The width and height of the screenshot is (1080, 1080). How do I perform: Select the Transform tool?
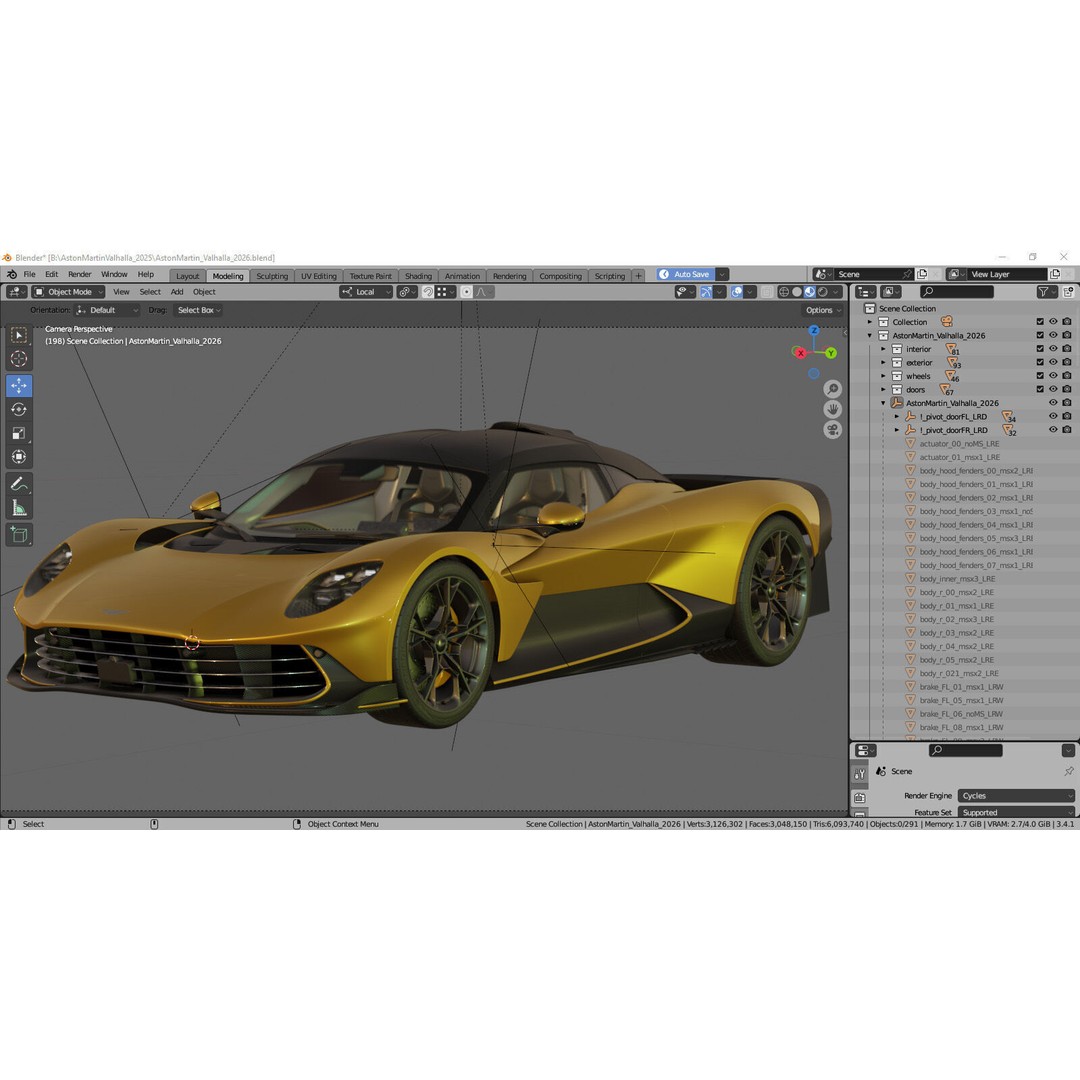[x=19, y=457]
